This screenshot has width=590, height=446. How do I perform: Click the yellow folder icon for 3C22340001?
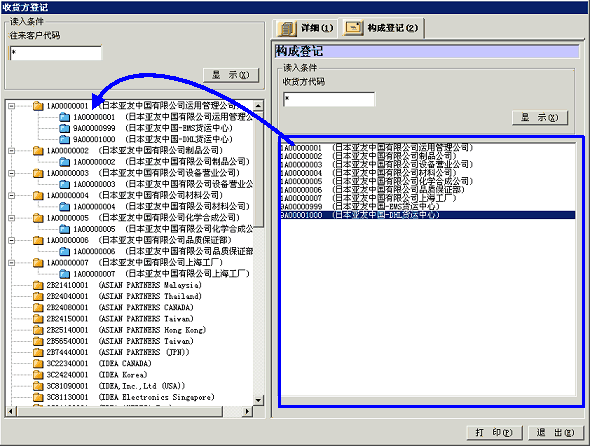click(38, 364)
